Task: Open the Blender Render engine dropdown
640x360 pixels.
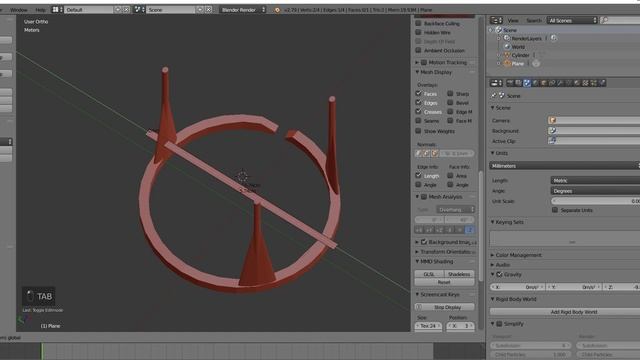Action: tap(242, 9)
